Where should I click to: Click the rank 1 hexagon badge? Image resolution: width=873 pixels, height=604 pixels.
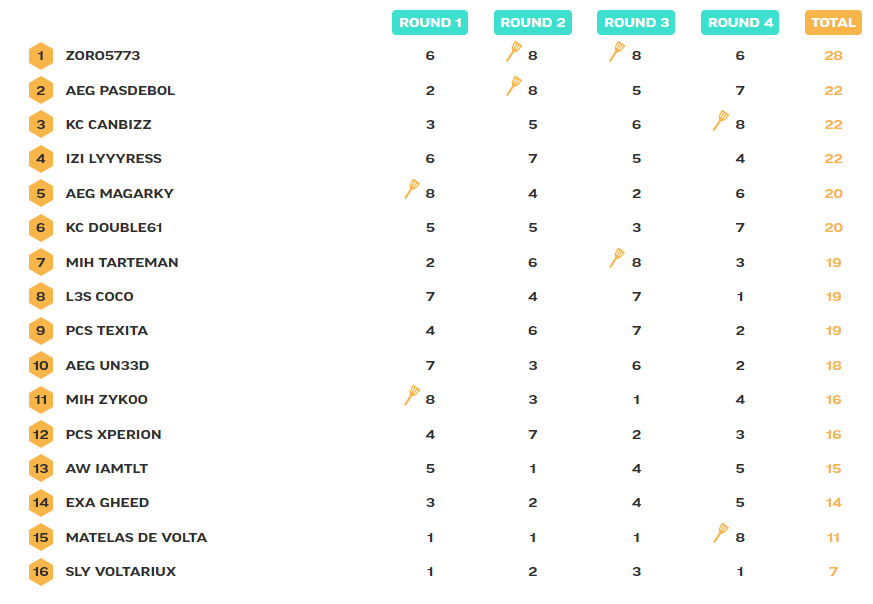[x=41, y=56]
